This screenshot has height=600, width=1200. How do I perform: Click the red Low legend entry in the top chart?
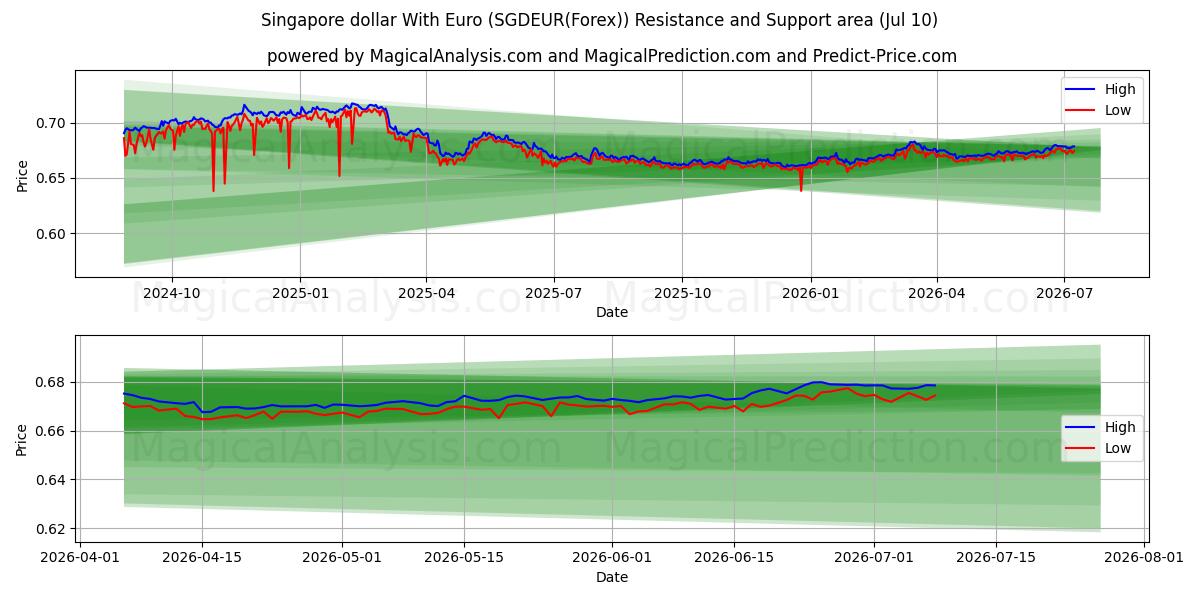click(x=1099, y=110)
